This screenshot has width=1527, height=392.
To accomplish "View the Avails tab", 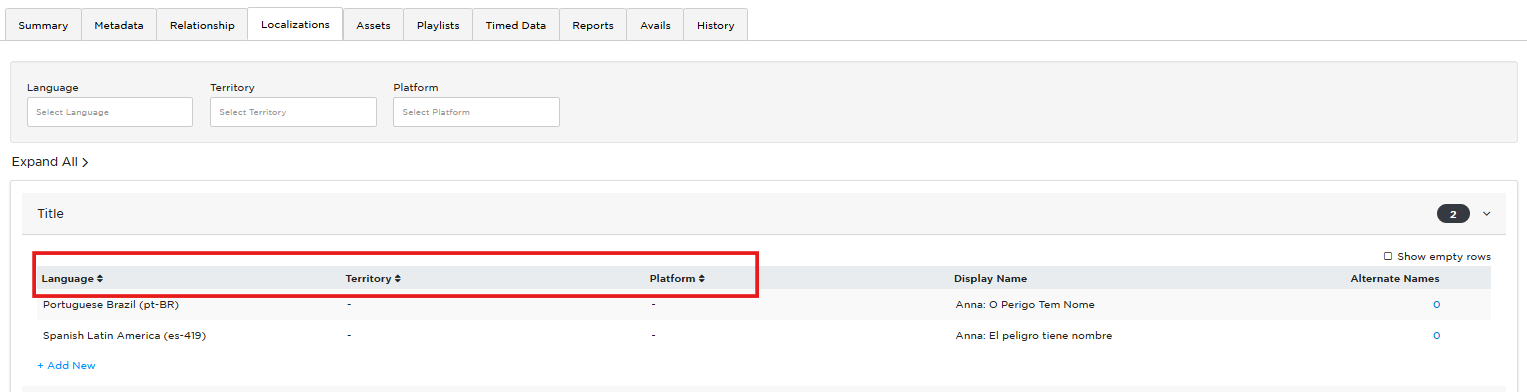I will 655,25.
